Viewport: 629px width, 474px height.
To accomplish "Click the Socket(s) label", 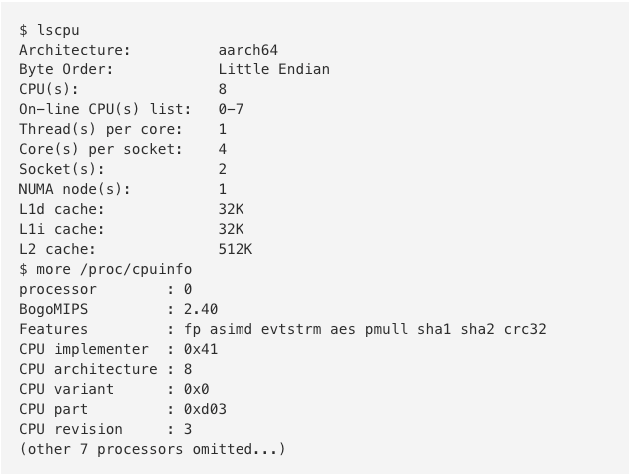I will click(62, 170).
